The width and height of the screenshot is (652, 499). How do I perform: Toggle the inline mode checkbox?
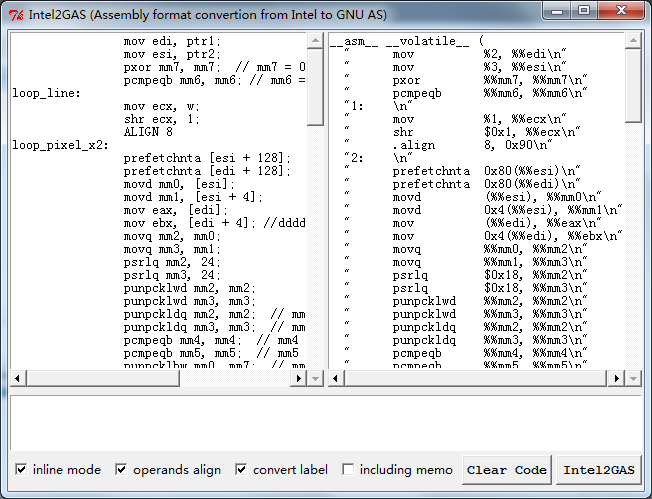coord(21,469)
